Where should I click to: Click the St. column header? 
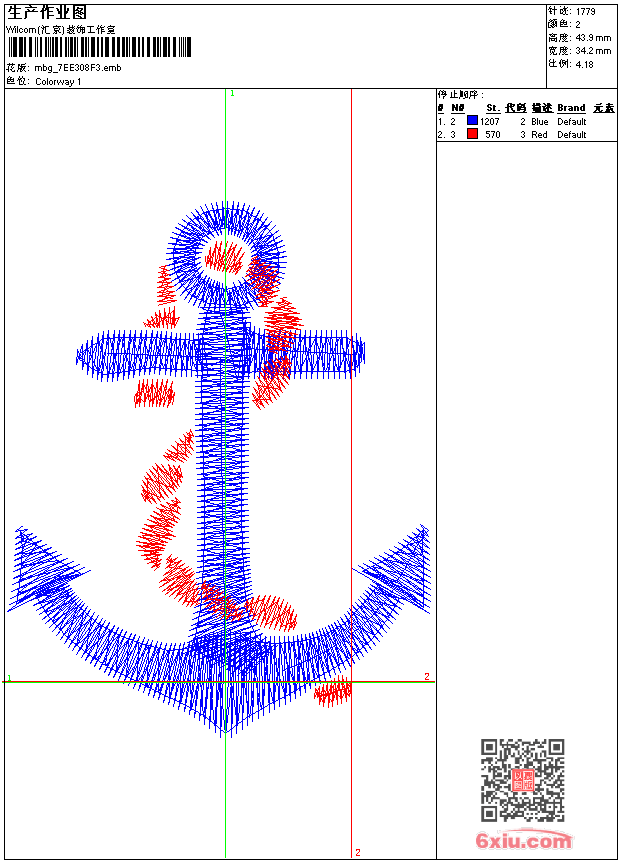click(x=493, y=108)
